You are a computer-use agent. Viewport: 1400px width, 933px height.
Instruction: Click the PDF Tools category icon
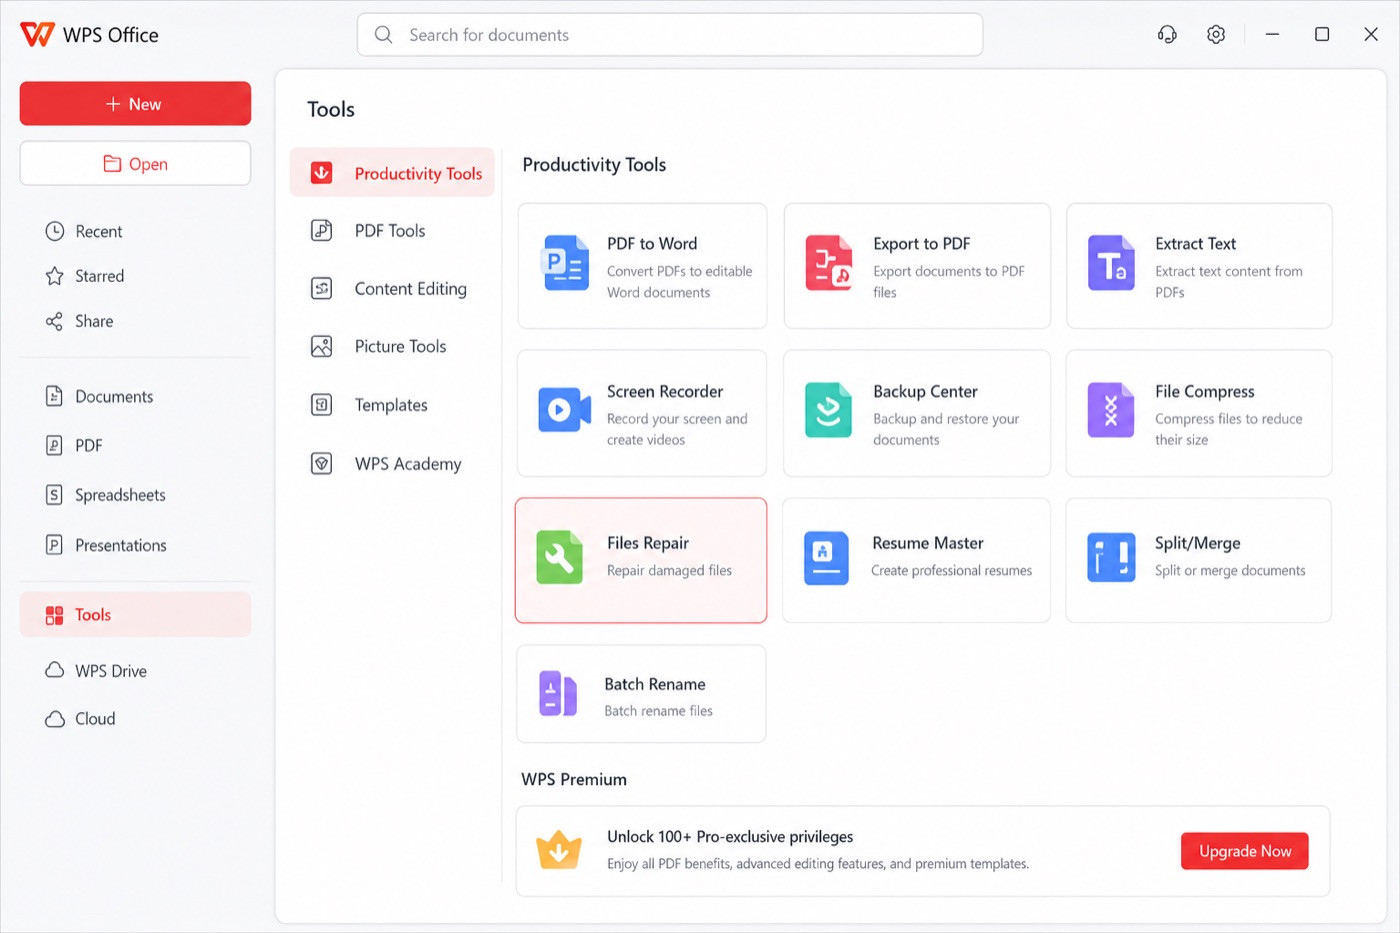coord(321,230)
